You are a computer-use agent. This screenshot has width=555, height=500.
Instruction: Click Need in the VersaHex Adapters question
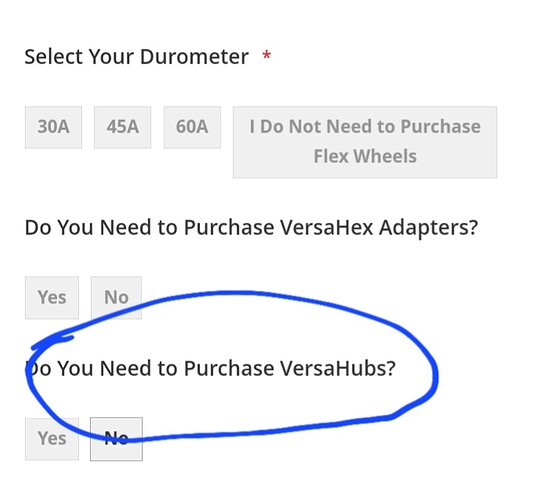(126, 227)
